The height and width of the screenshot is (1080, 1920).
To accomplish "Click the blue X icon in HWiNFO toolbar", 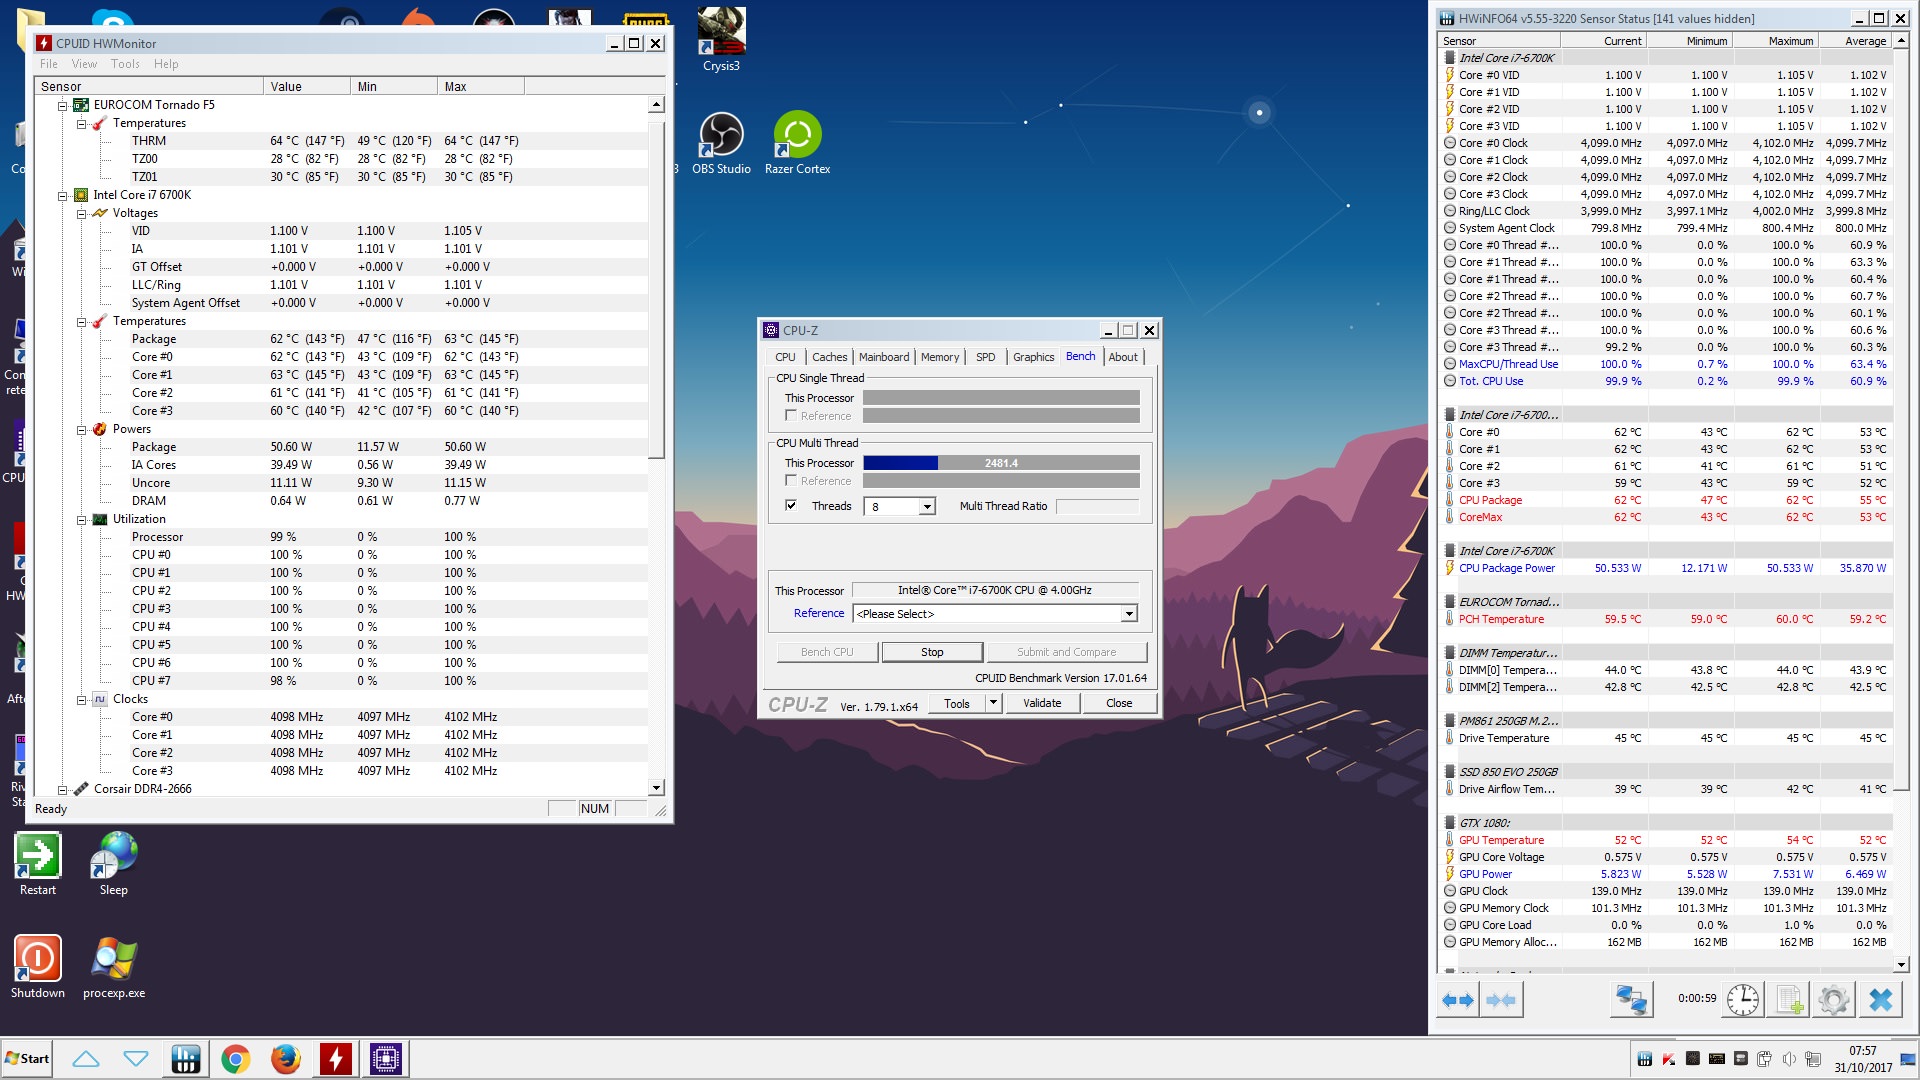I will 1880,1000.
